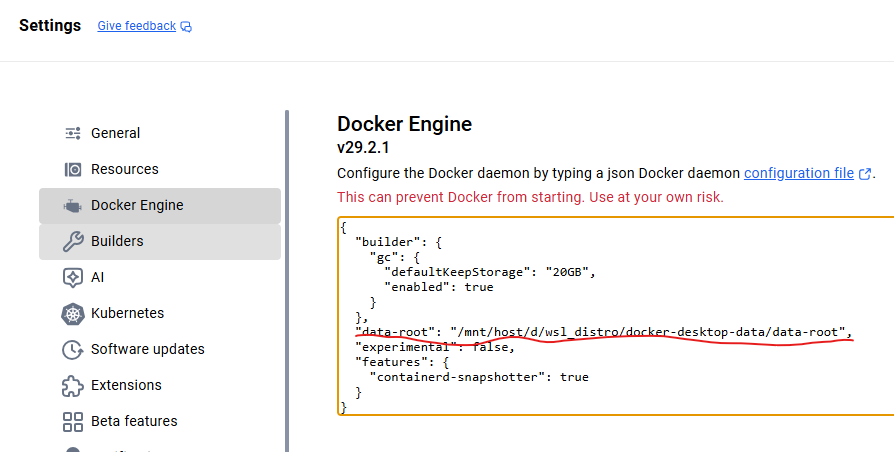Click the Kubernetes helm wheel icon
894x452 pixels.
click(72, 313)
